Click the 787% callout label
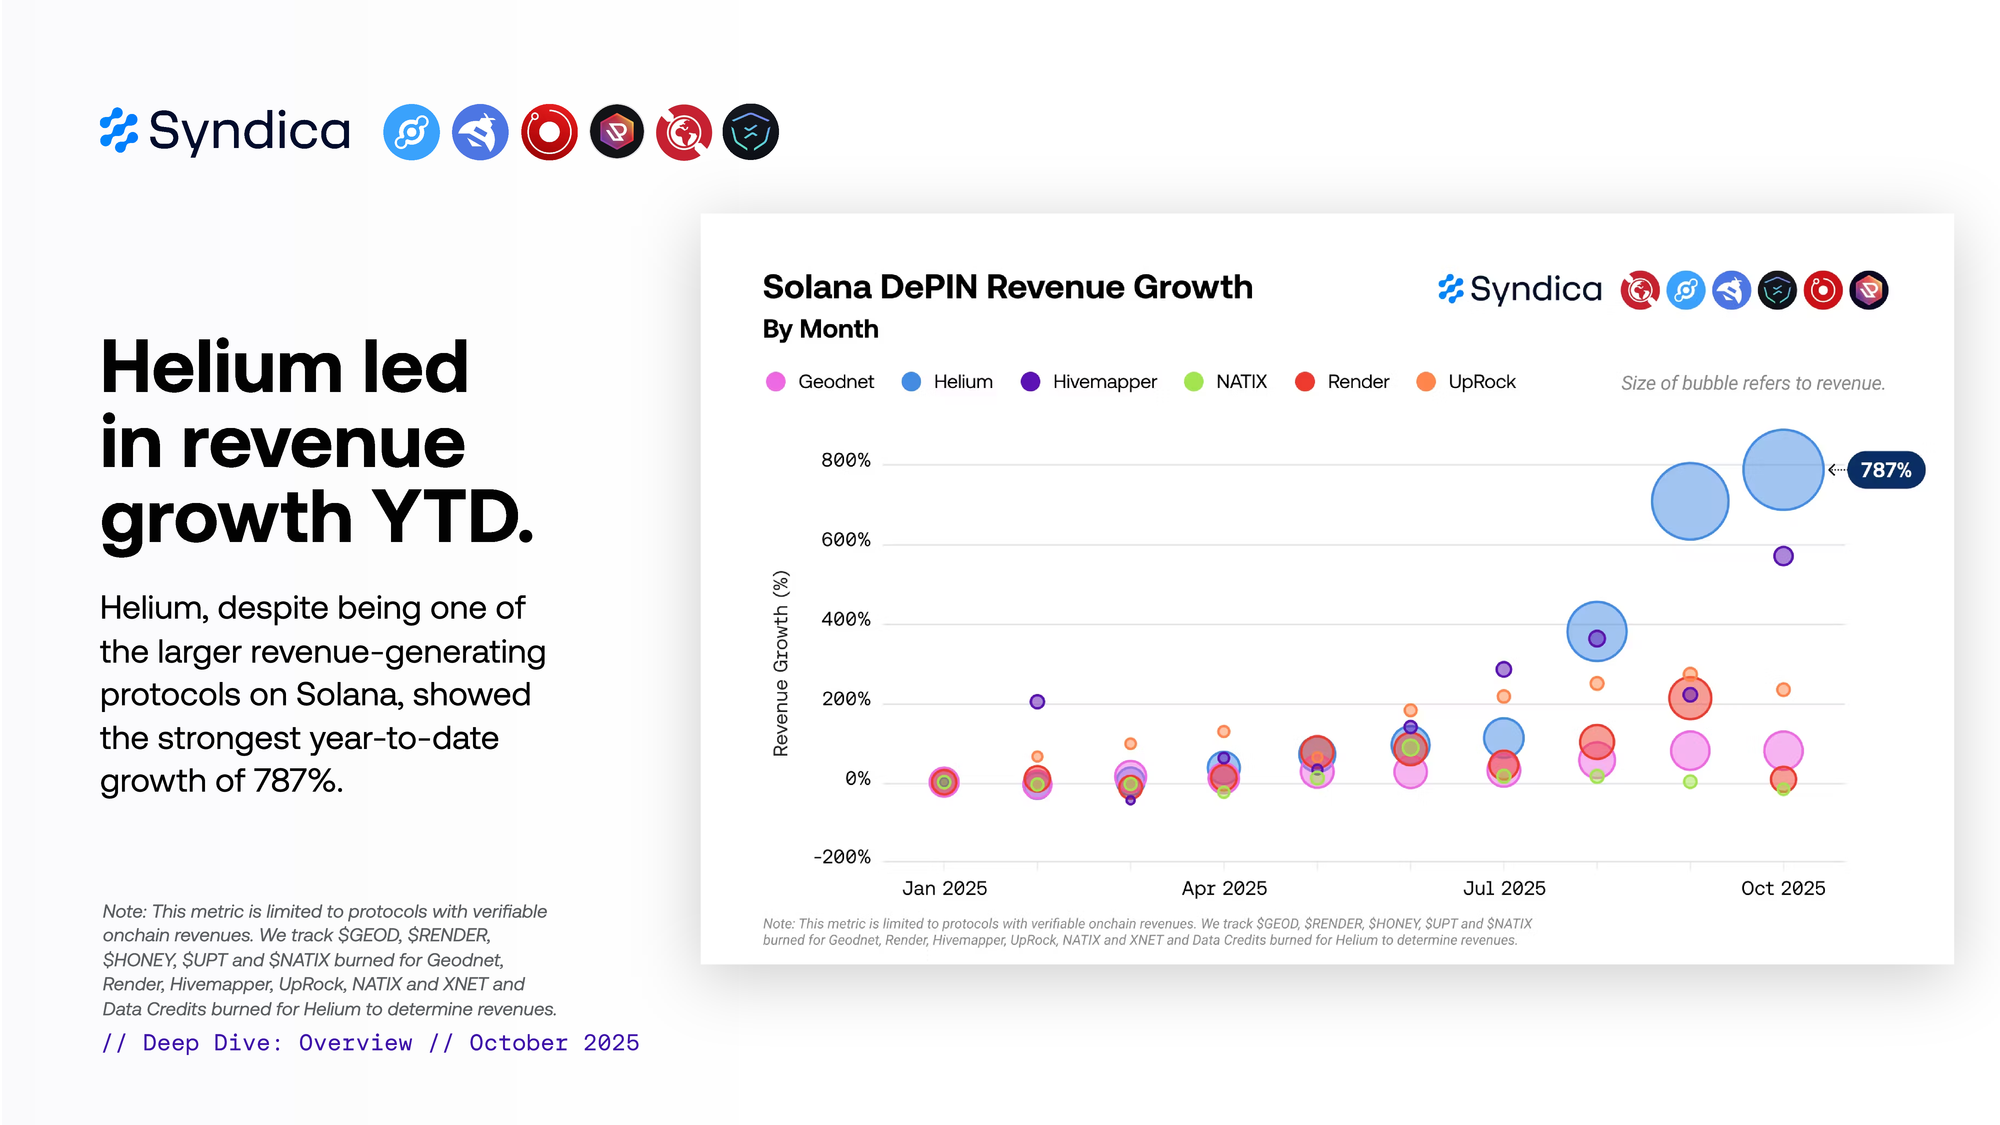The image size is (2000, 1125). (x=1885, y=470)
